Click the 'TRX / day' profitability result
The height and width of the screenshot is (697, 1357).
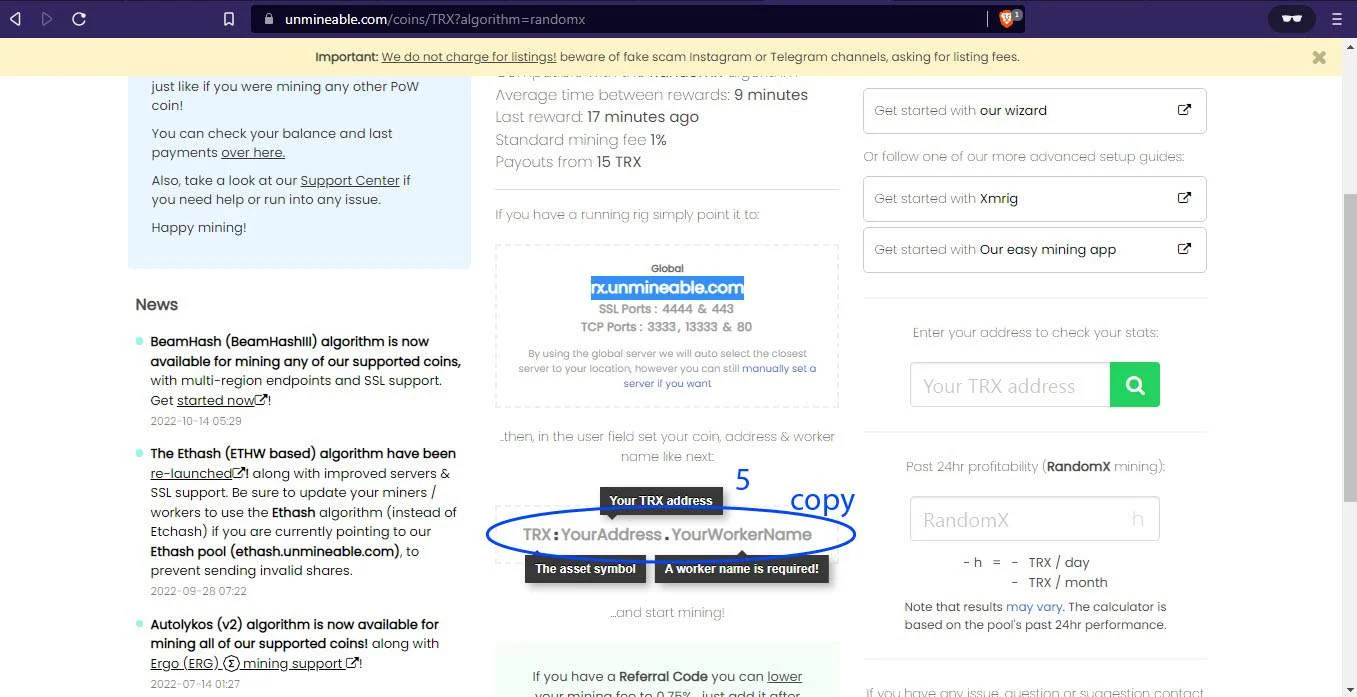click(1059, 562)
